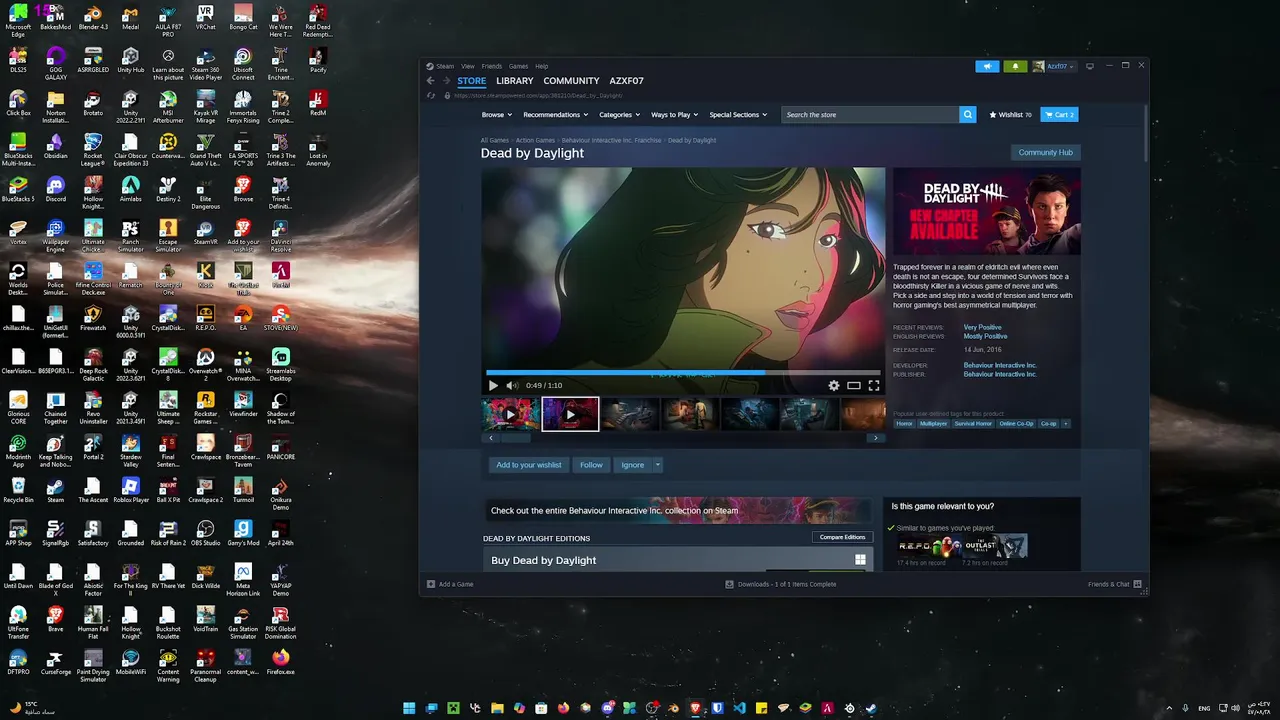Screen dimensions: 1280x720
Task: Open Roblox Player desktop shortcut
Action: (x=130, y=490)
